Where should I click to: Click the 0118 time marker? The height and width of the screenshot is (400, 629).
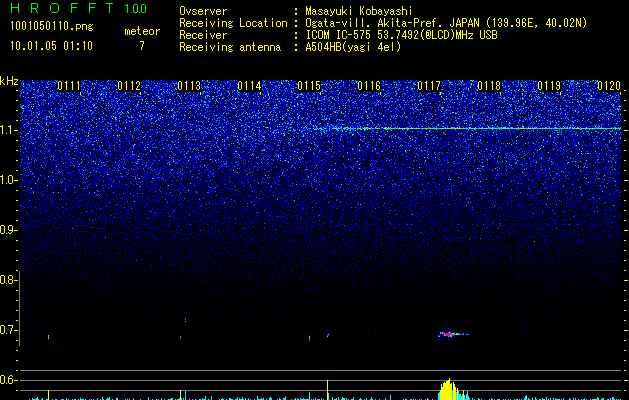489,86
